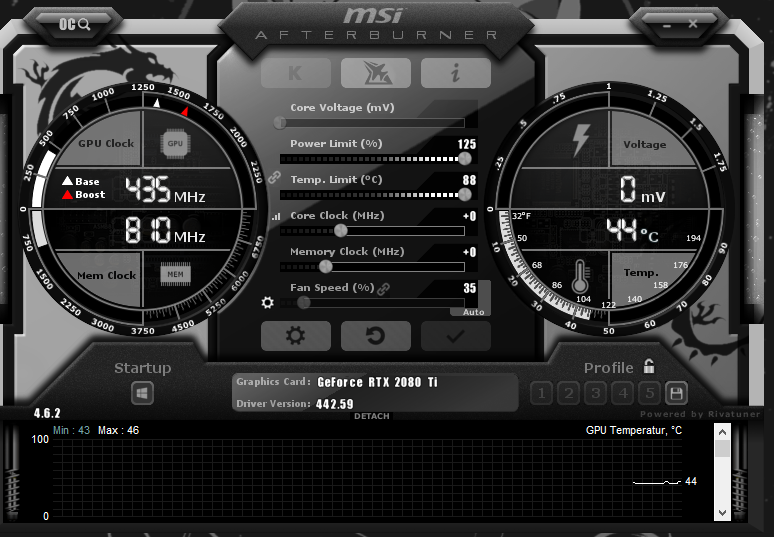Click the Kombustor K button
The image size is (774, 537).
click(x=296, y=73)
